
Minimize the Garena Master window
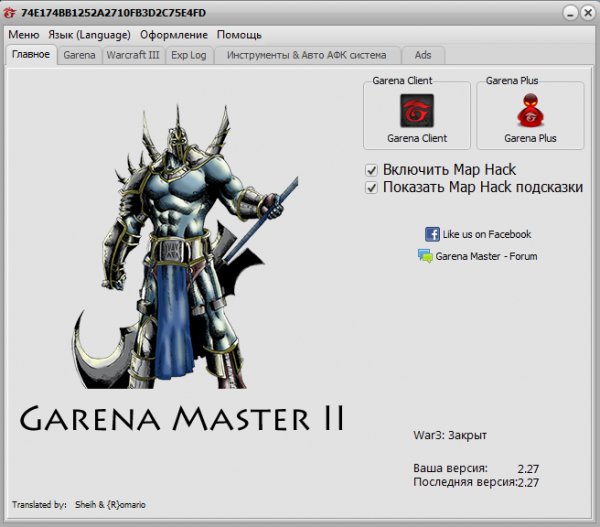[570, 13]
